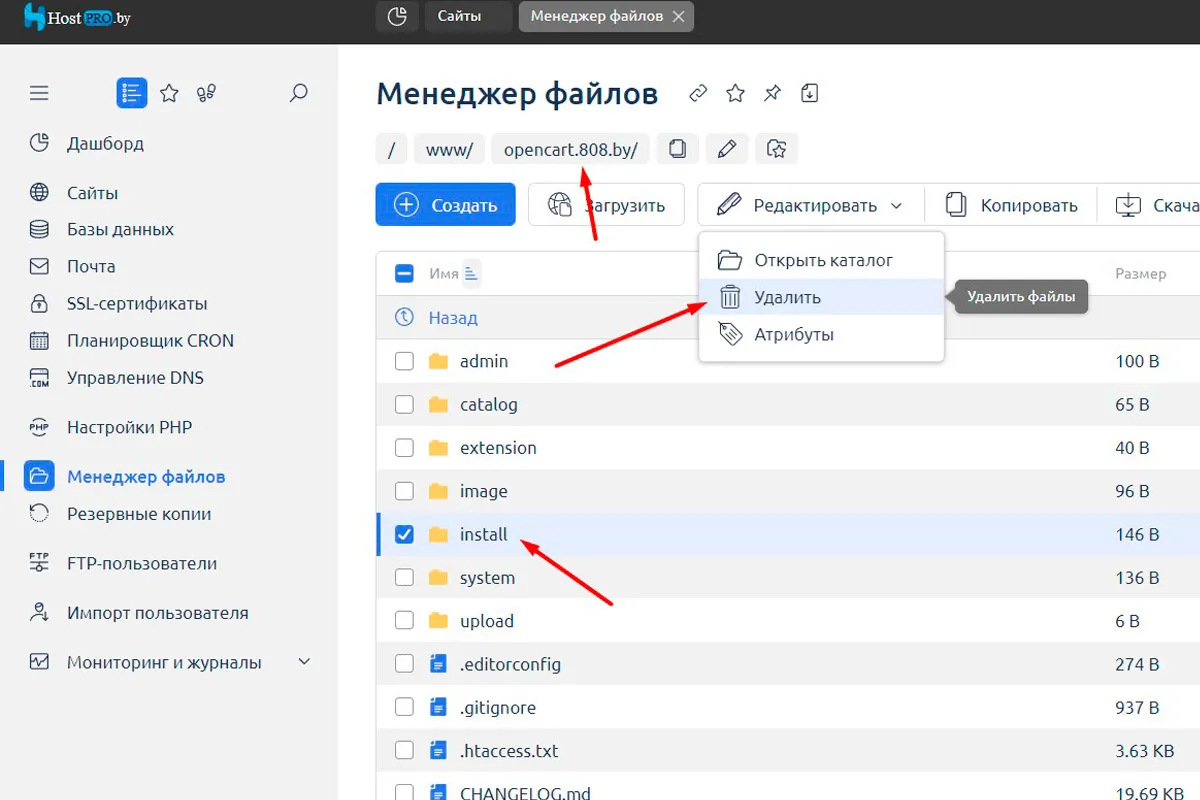1200x800 pixels.
Task: Click the pin icon beside page title
Action: 772,94
